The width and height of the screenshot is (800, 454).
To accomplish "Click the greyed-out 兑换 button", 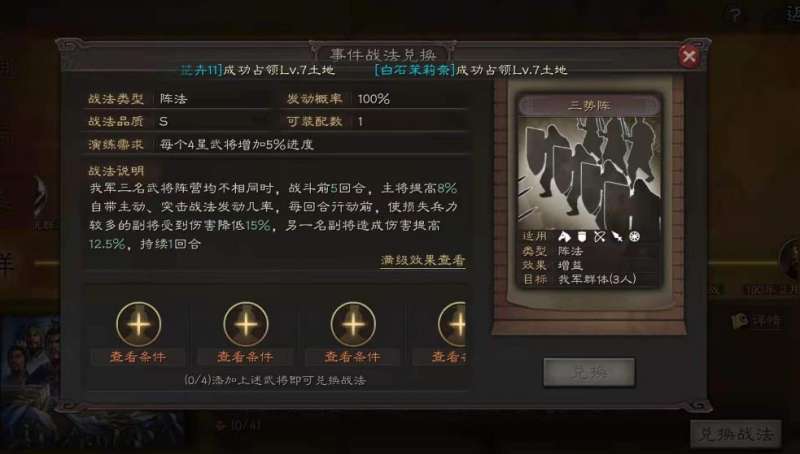I will click(589, 373).
